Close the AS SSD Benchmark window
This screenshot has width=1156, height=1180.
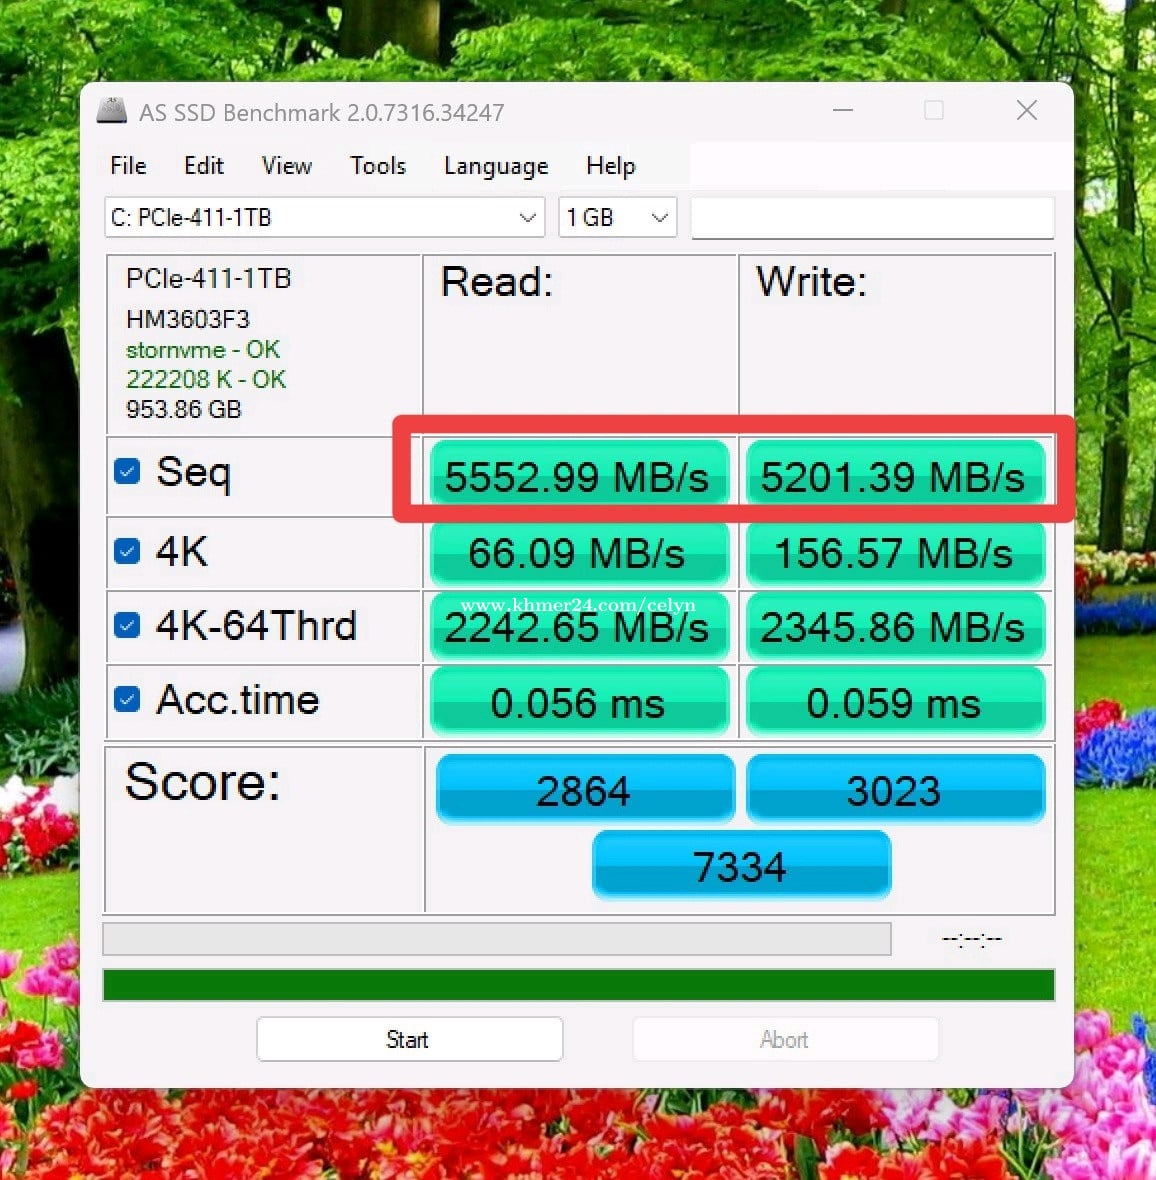click(1026, 111)
